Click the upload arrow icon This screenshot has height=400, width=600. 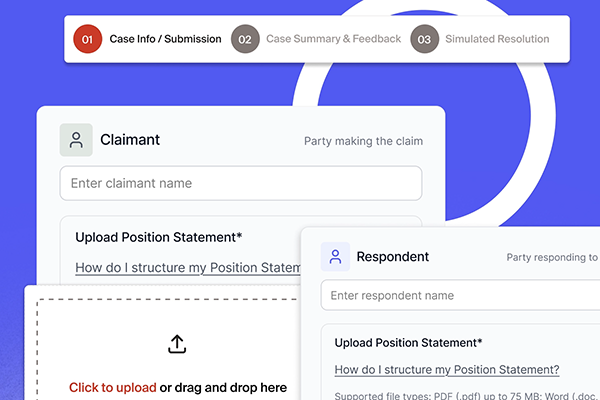(177, 344)
